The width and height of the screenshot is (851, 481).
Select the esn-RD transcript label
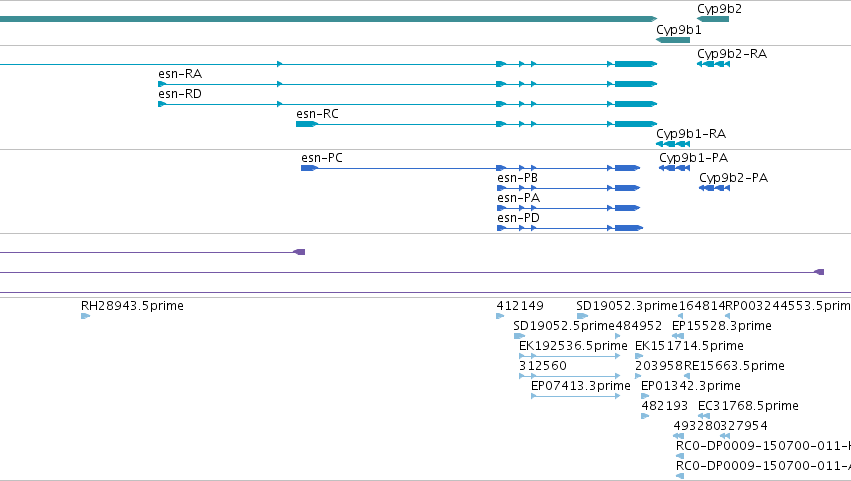180,94
